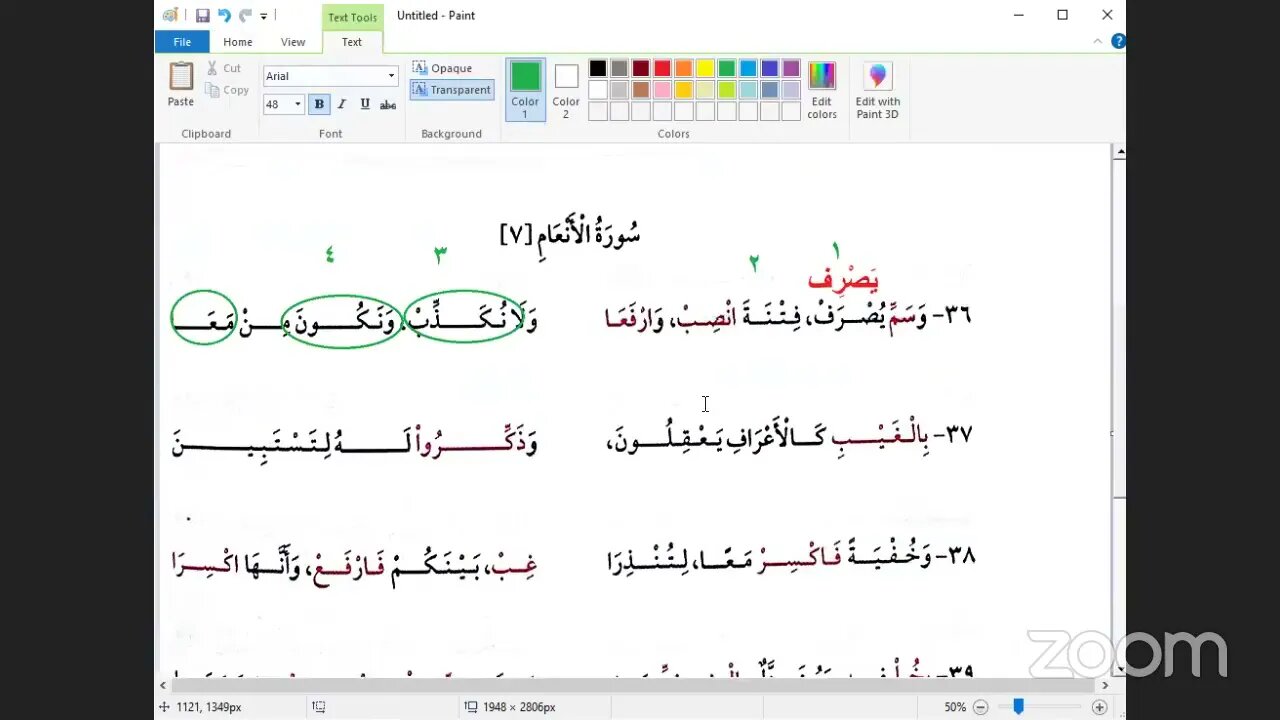Select Opaque background option
This screenshot has width=1280, height=720.
pyautogui.click(x=442, y=68)
